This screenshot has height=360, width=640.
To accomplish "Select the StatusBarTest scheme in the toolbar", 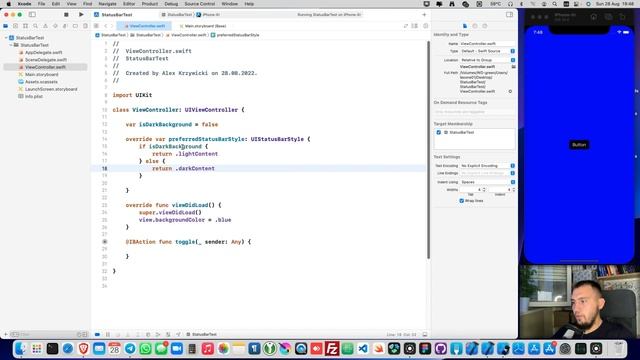I will [x=177, y=15].
